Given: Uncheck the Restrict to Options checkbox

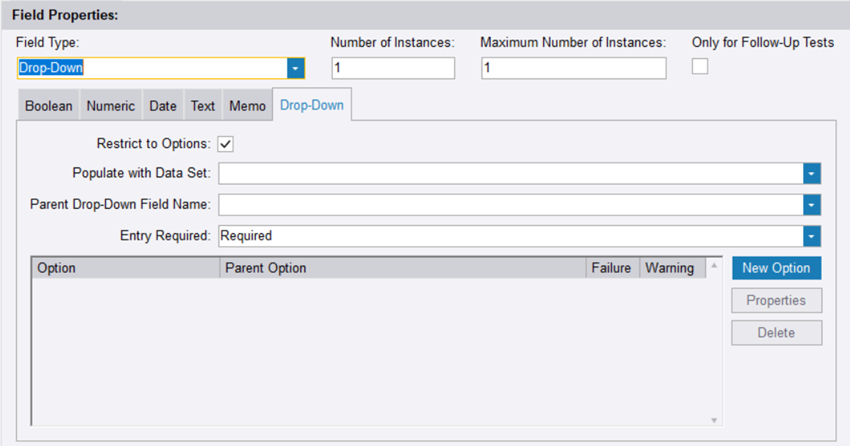Looking at the screenshot, I should [x=226, y=144].
